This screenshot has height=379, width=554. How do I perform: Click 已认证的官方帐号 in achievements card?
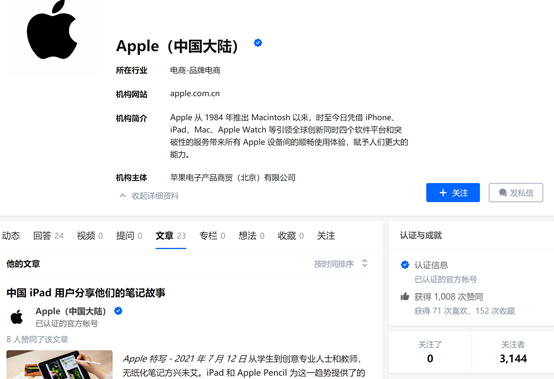[x=446, y=279]
